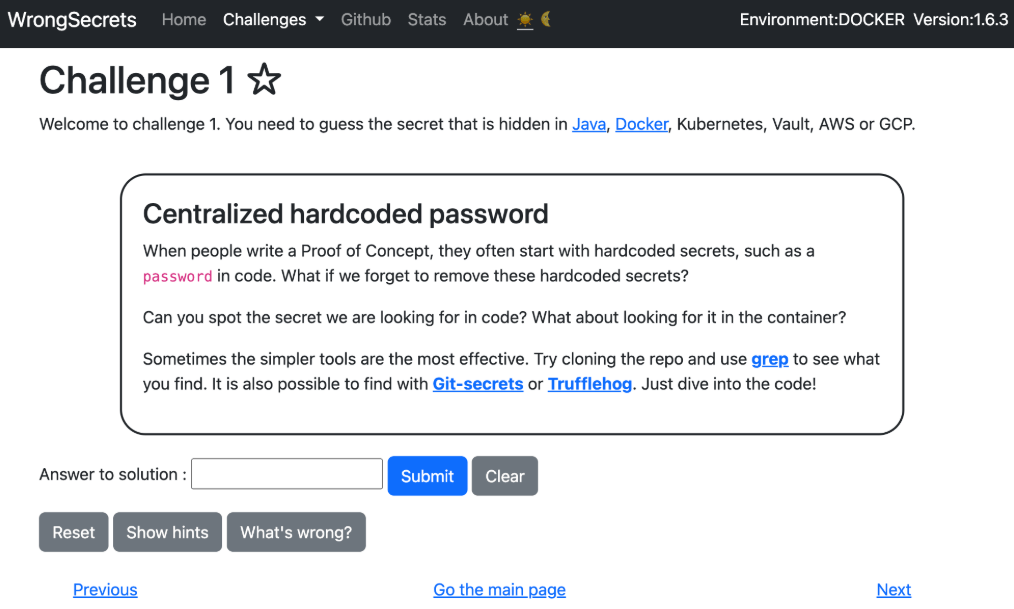
Task: Focus the Answer to solution field
Action: tap(287, 475)
